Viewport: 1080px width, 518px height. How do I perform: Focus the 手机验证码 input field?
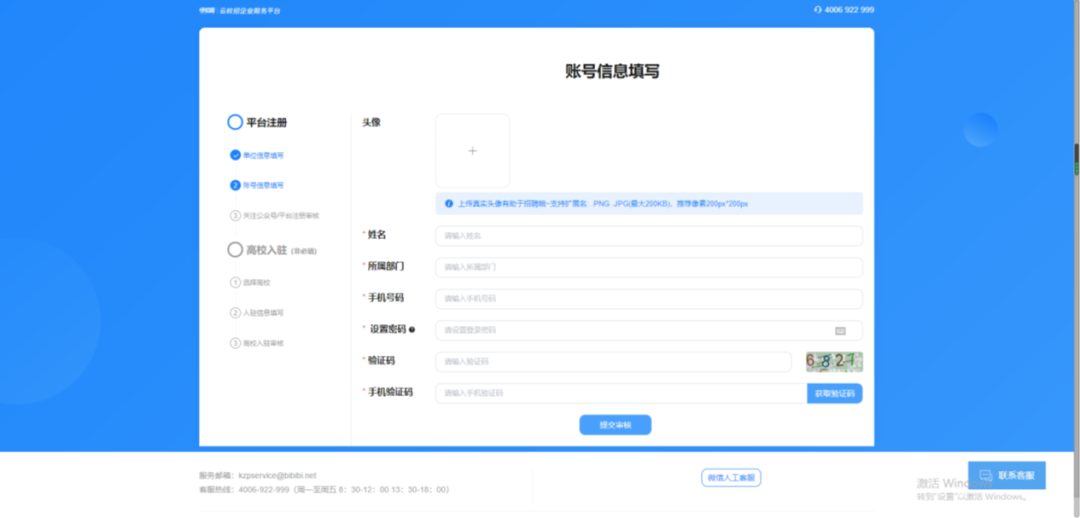pyautogui.click(x=621, y=393)
